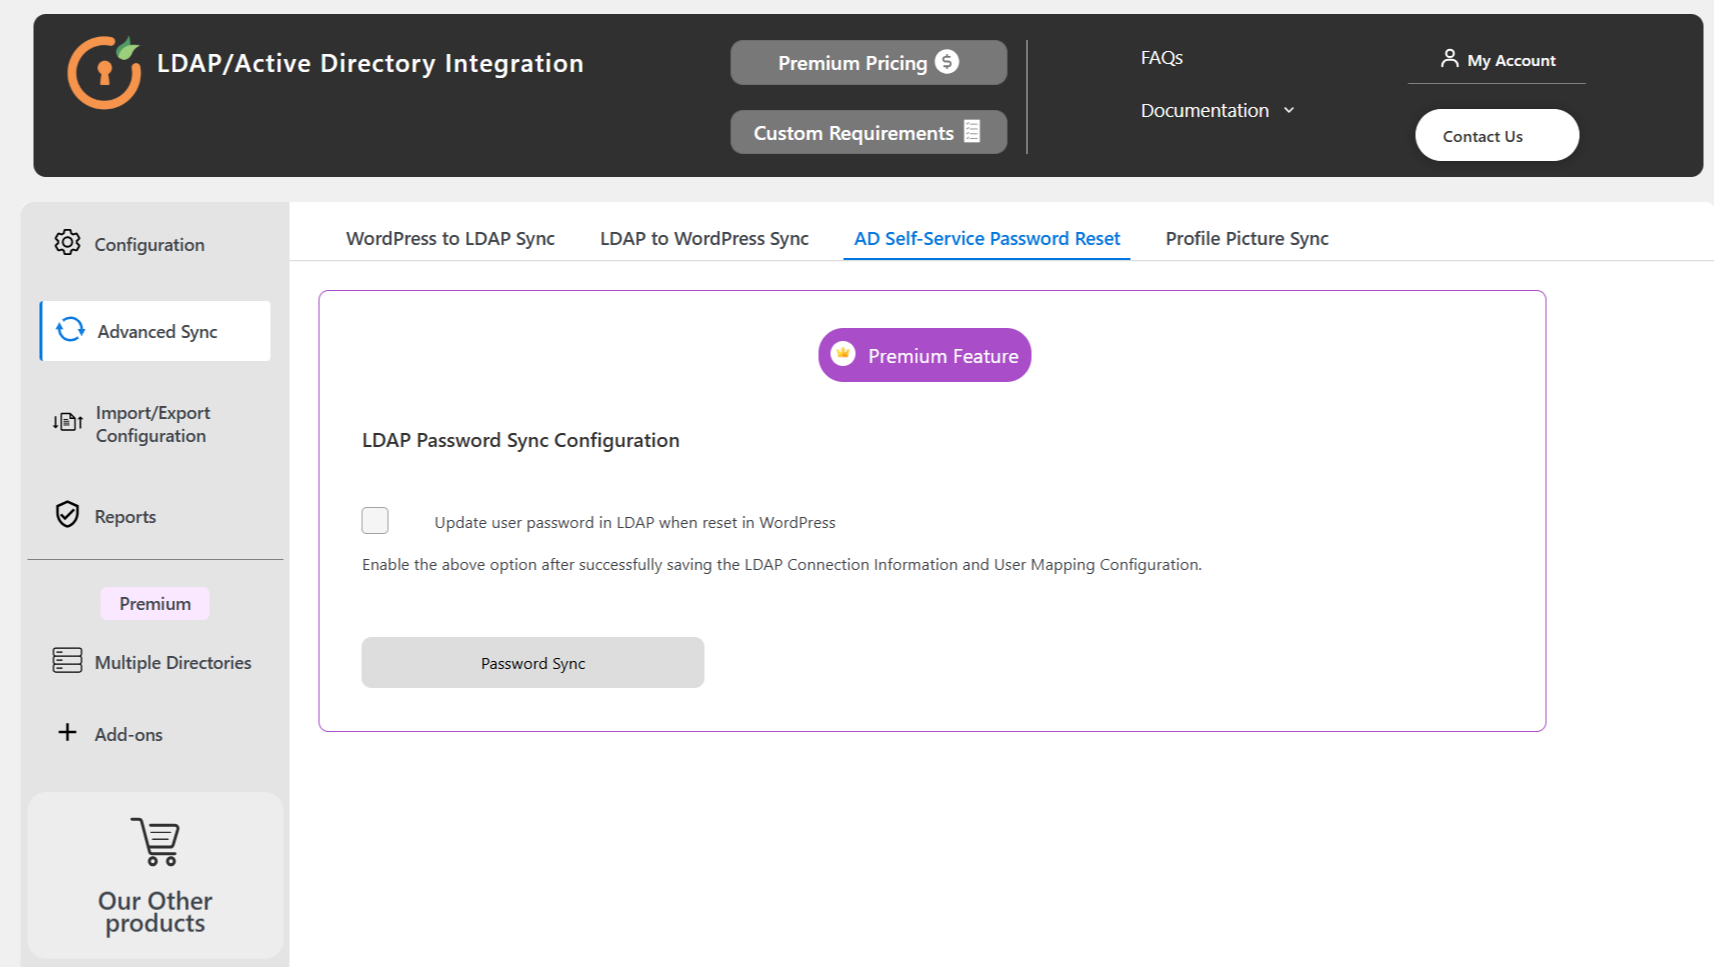Click the Password Sync button
Image resolution: width=1714 pixels, height=967 pixels.
coord(532,663)
